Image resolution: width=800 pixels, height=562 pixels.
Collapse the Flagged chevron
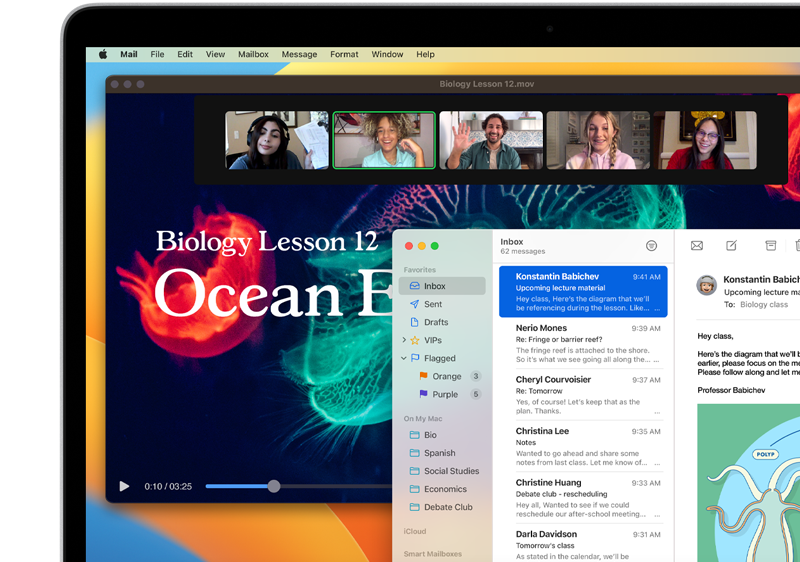tap(404, 358)
